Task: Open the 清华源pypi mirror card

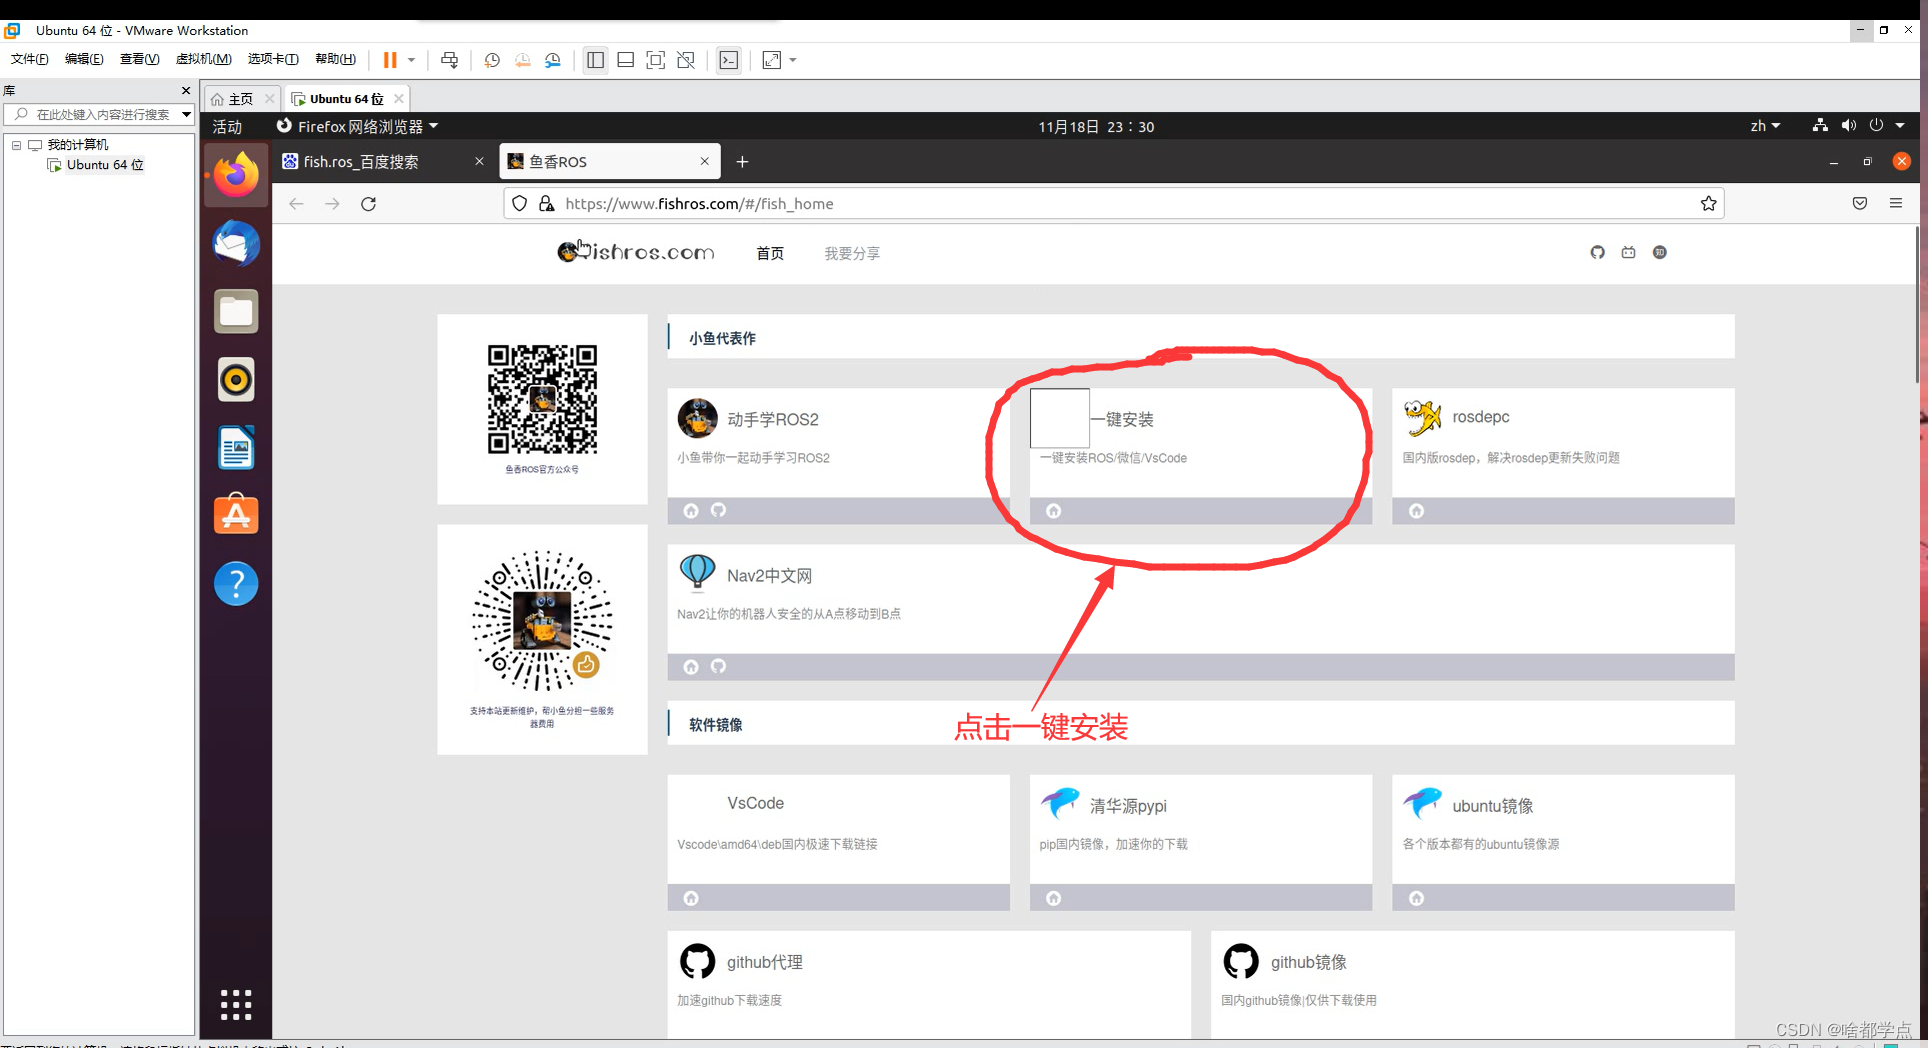Action: [1200, 842]
